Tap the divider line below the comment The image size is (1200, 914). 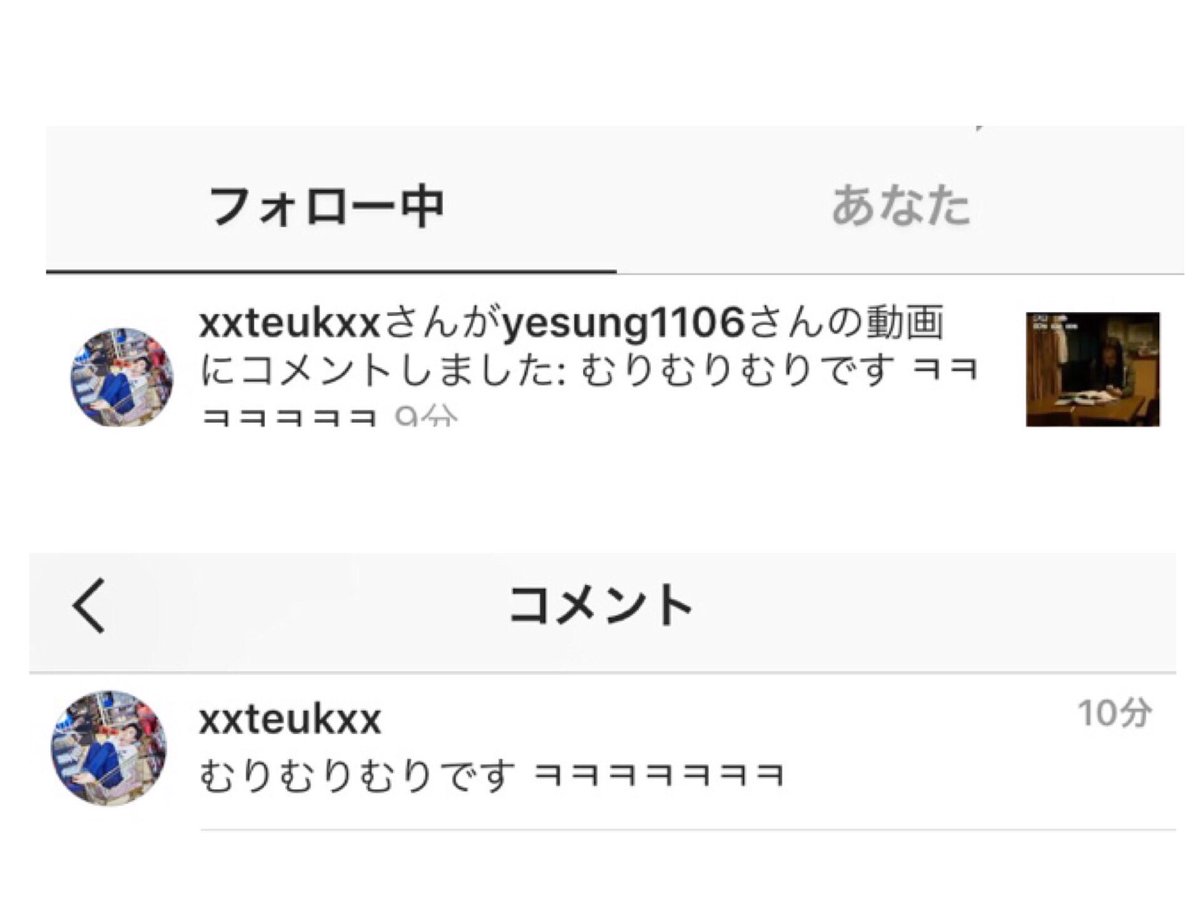click(688, 829)
